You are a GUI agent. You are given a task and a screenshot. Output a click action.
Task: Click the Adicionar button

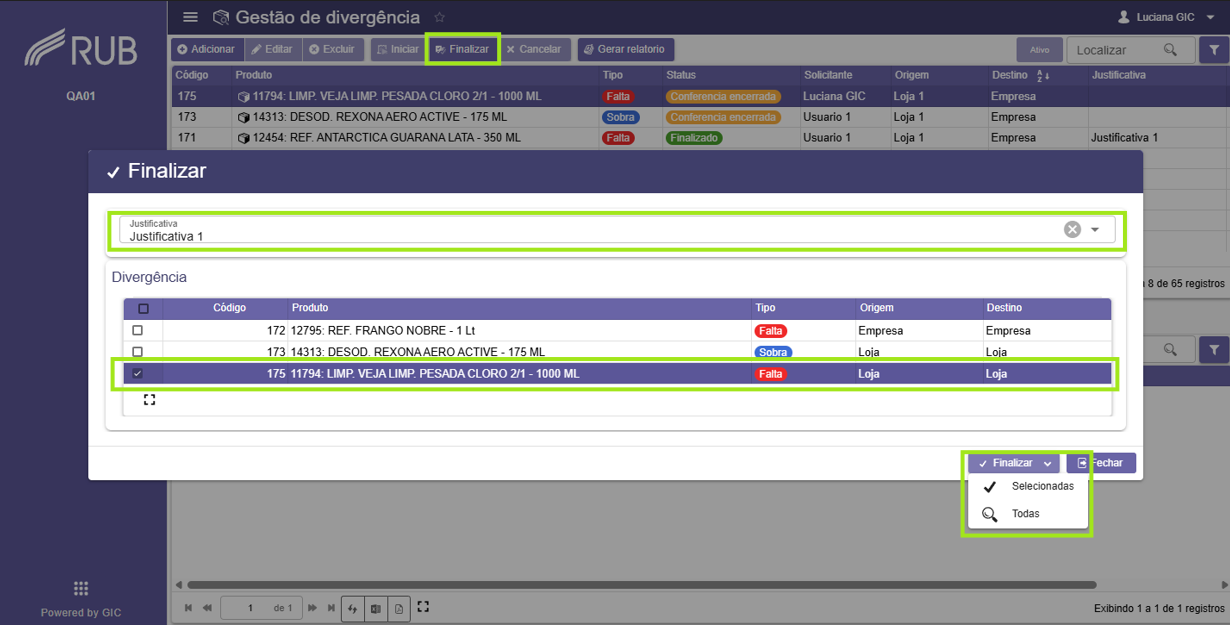(206, 49)
